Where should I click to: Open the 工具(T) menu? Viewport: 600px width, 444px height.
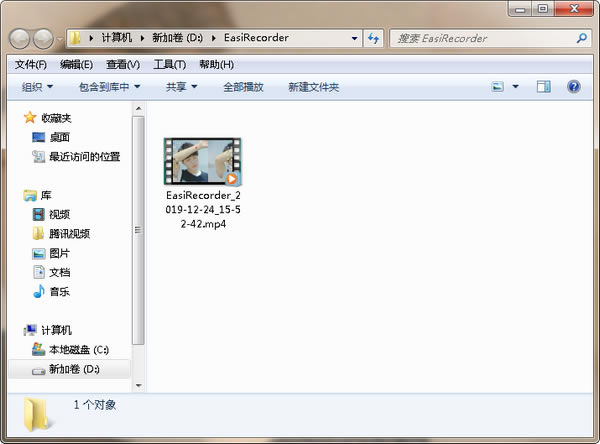point(169,64)
